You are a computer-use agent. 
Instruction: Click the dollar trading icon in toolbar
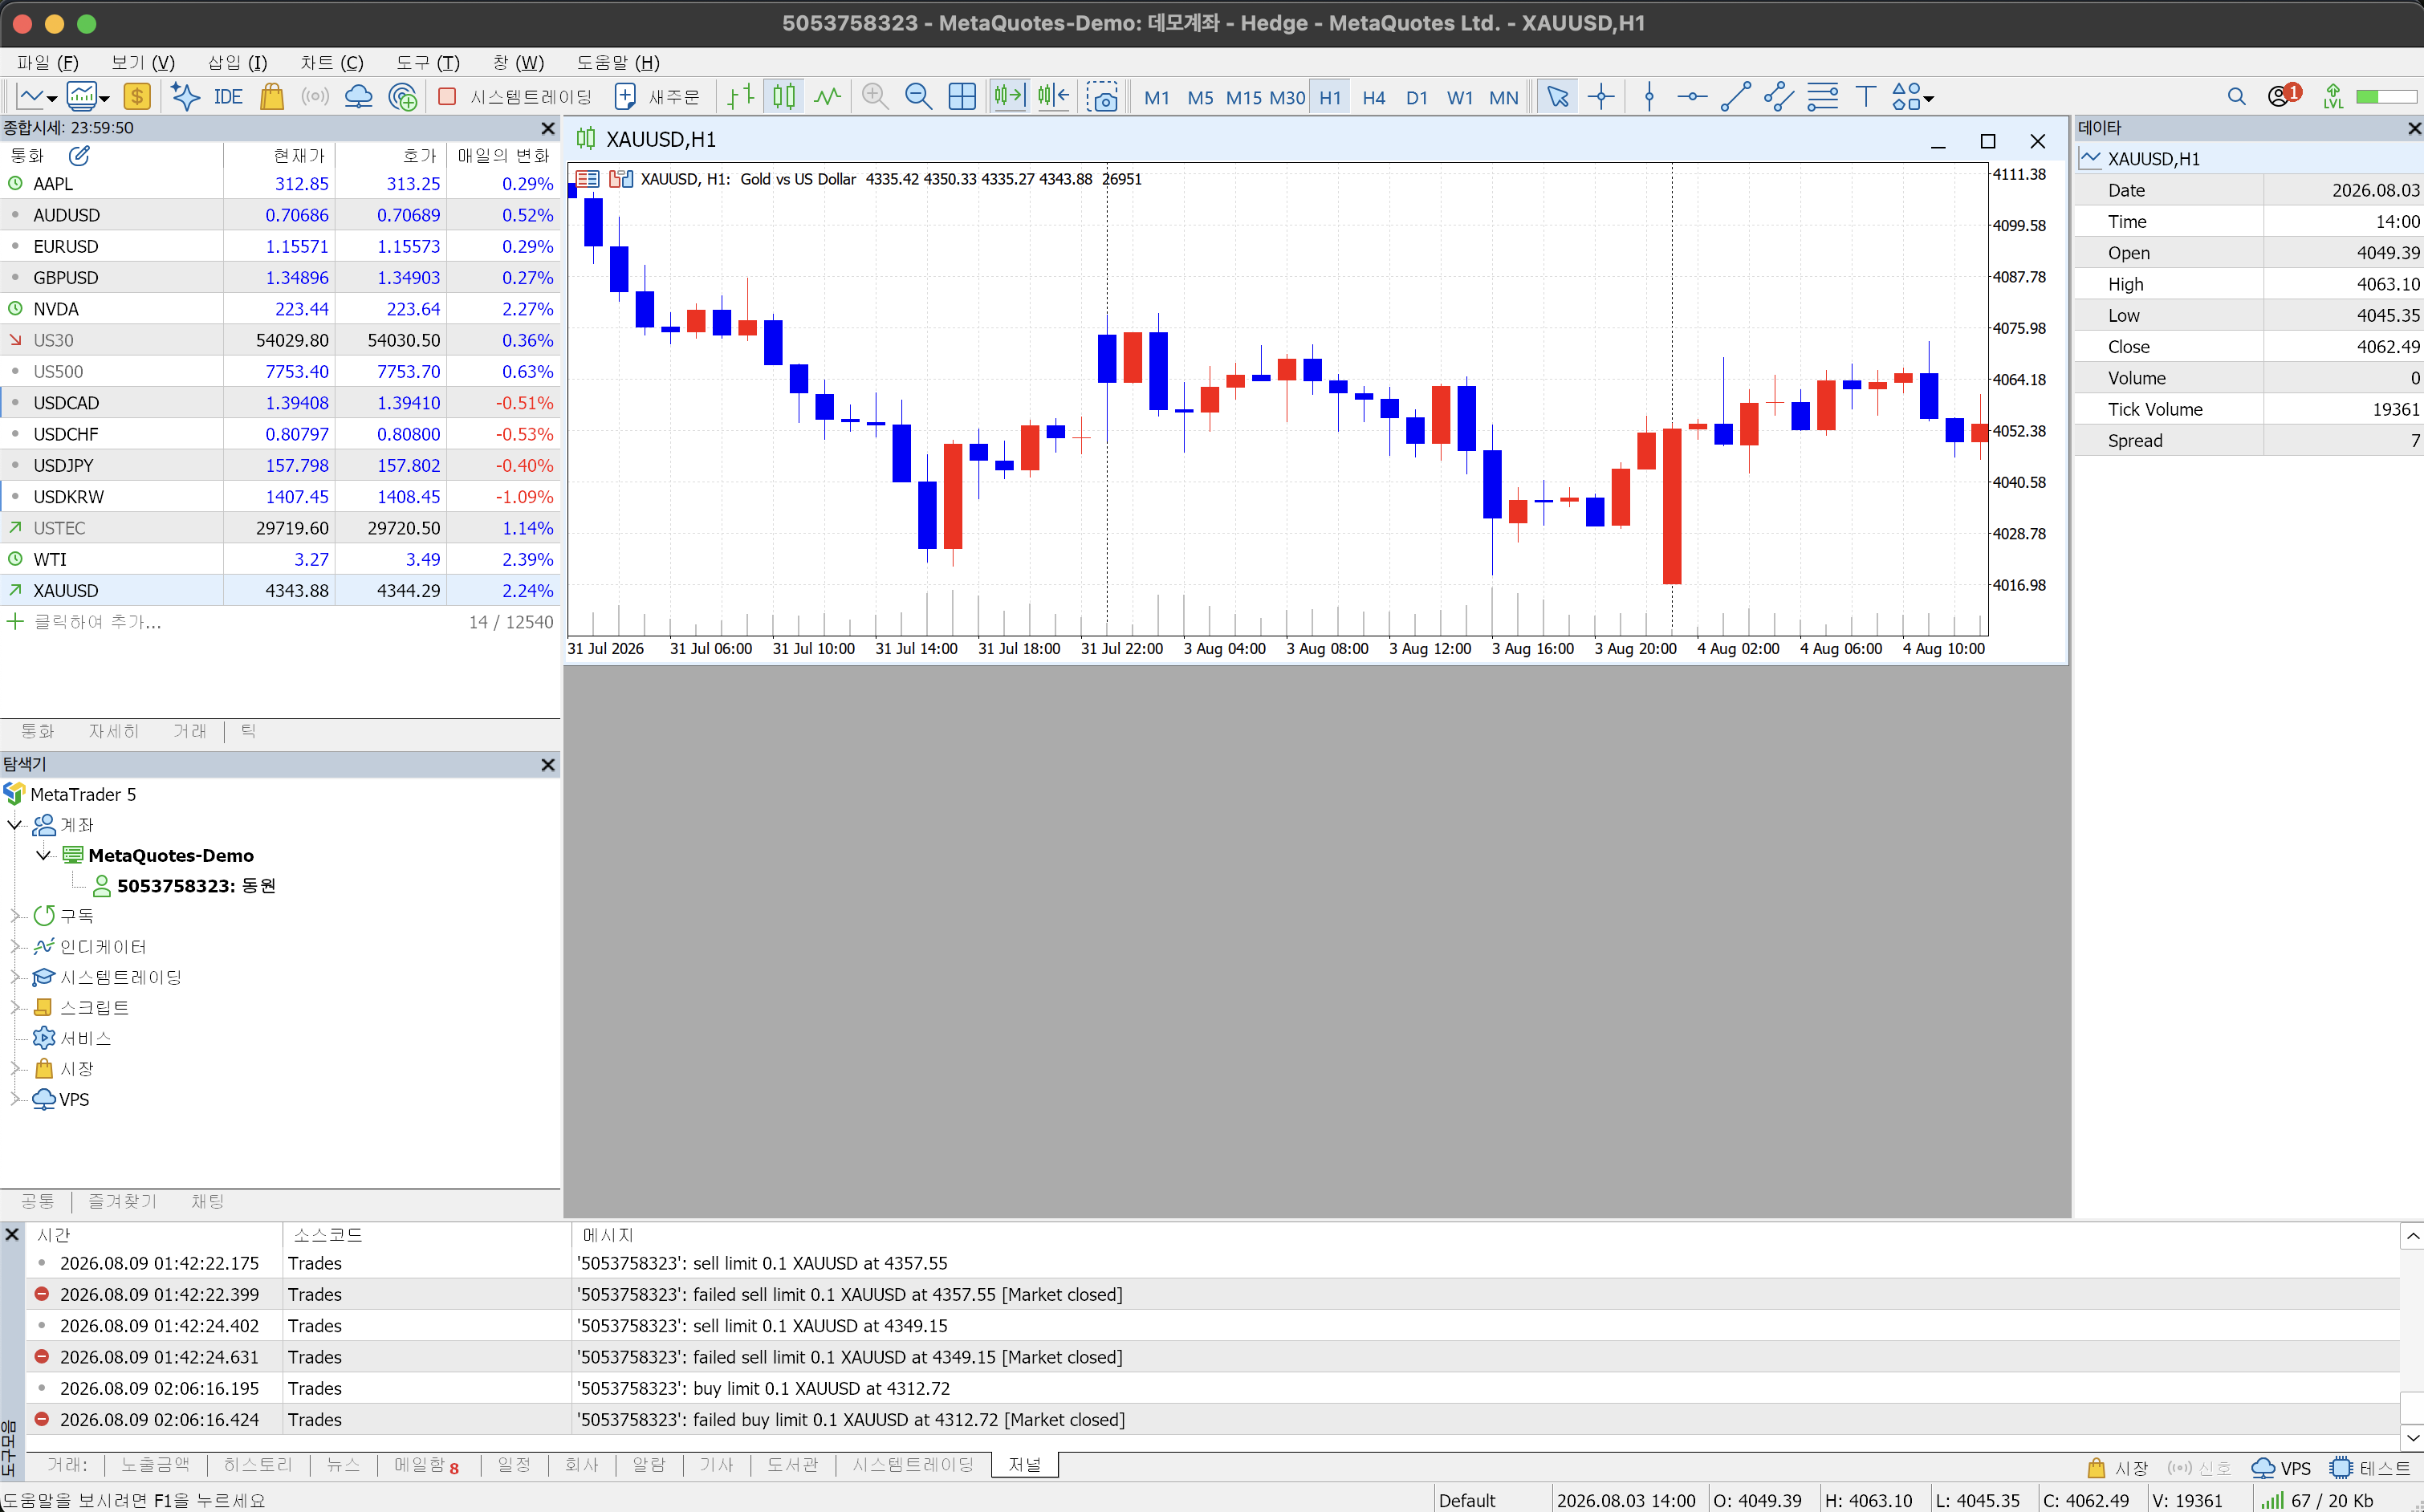(137, 97)
